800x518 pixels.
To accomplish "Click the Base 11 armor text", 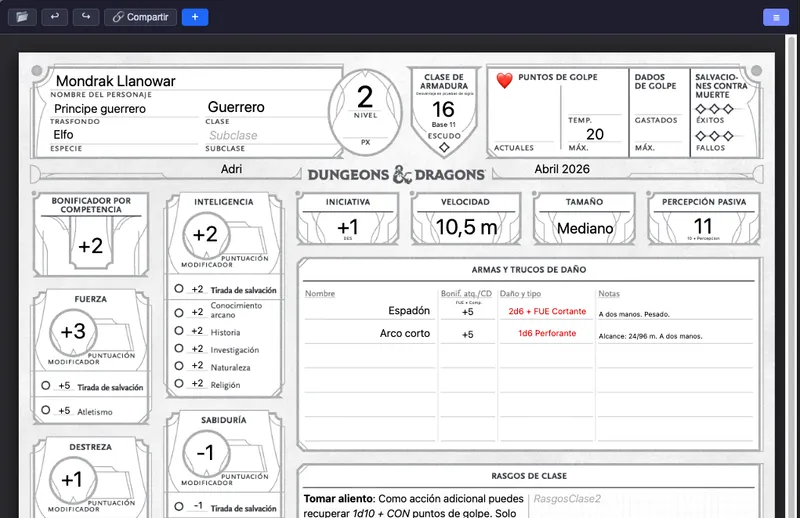I will tap(443, 125).
